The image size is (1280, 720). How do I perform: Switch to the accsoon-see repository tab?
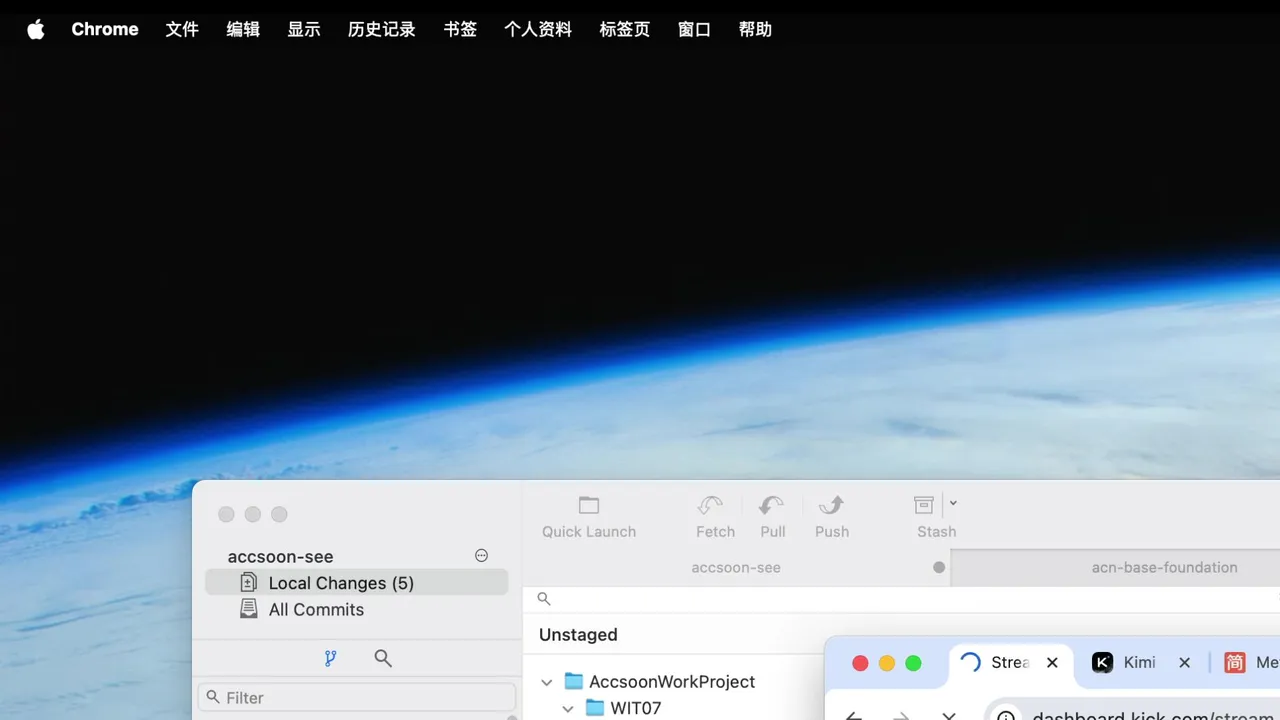[736, 567]
